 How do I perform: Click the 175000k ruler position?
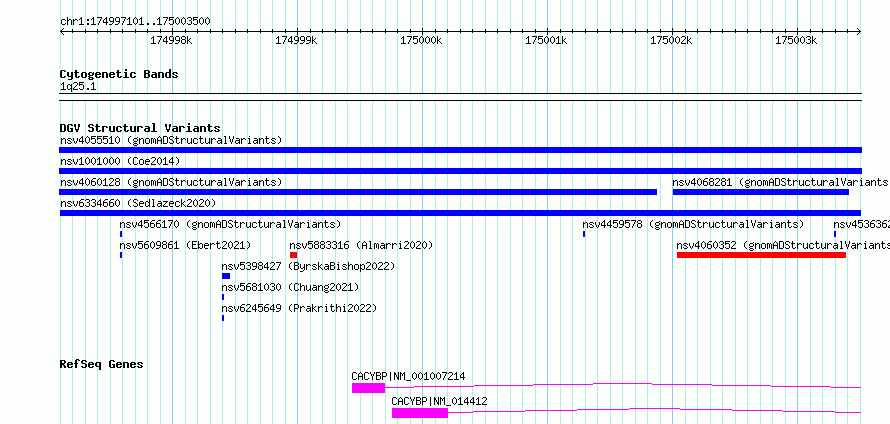click(421, 40)
